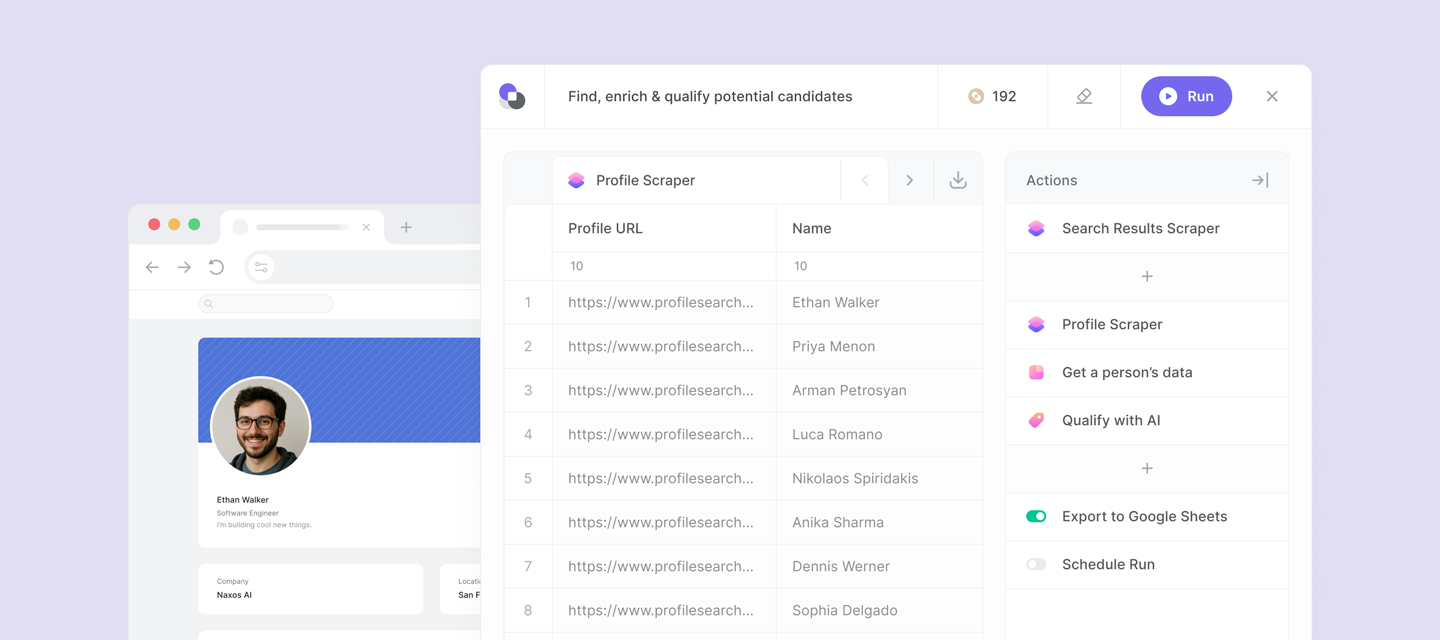
Task: Click the Profile Scraper icon in Actions panel
Action: click(x=1035, y=324)
